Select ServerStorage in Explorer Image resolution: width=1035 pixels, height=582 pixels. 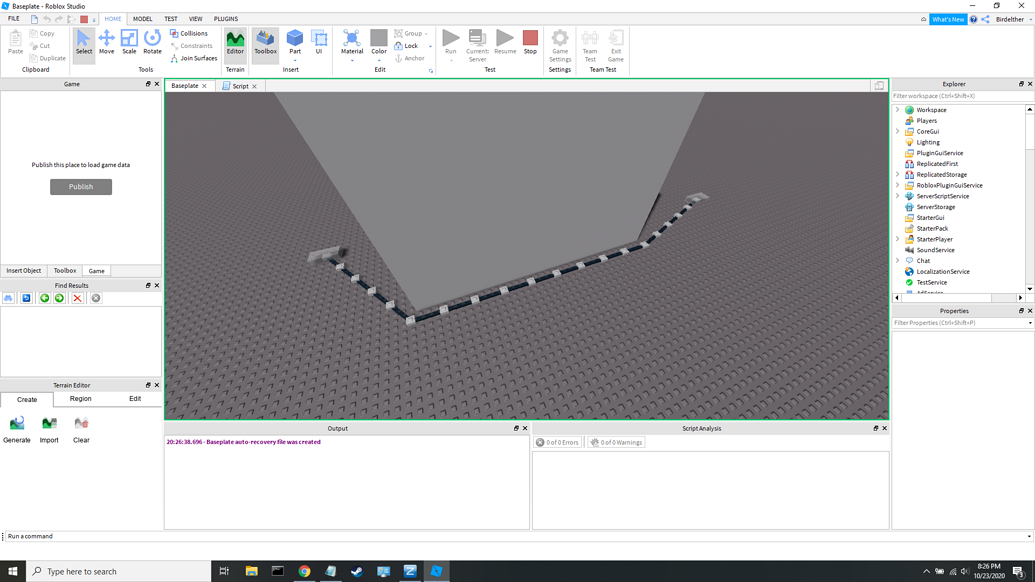[x=935, y=207]
